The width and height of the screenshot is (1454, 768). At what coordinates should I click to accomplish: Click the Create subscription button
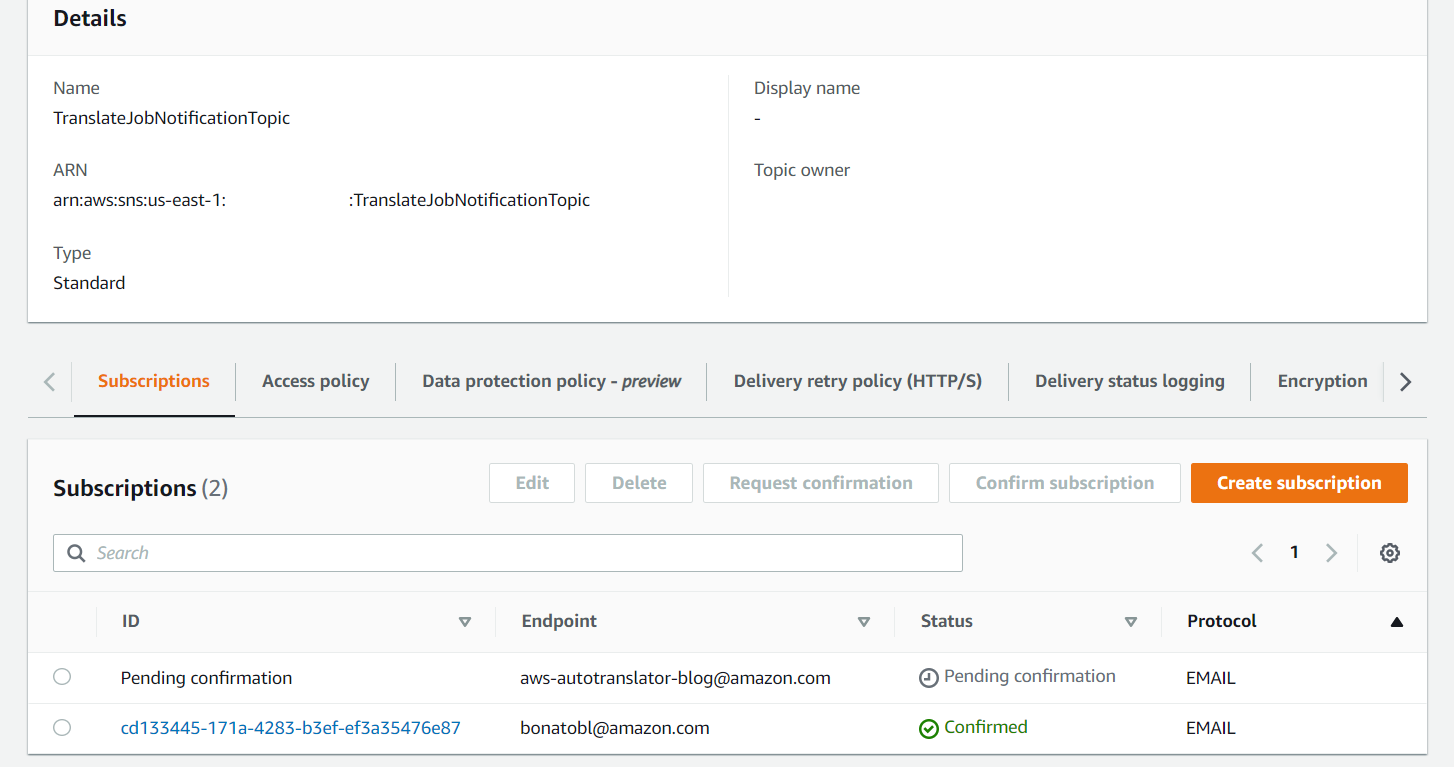[1299, 483]
